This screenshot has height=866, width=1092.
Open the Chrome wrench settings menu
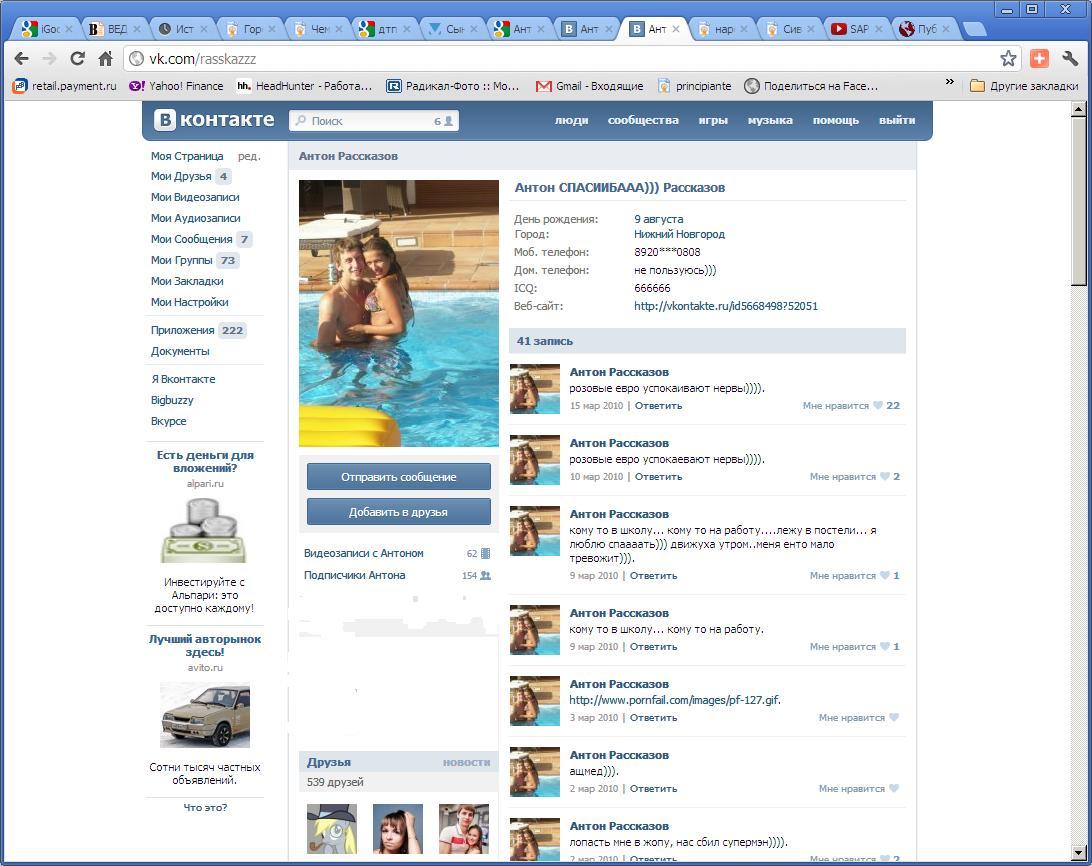[1069, 59]
